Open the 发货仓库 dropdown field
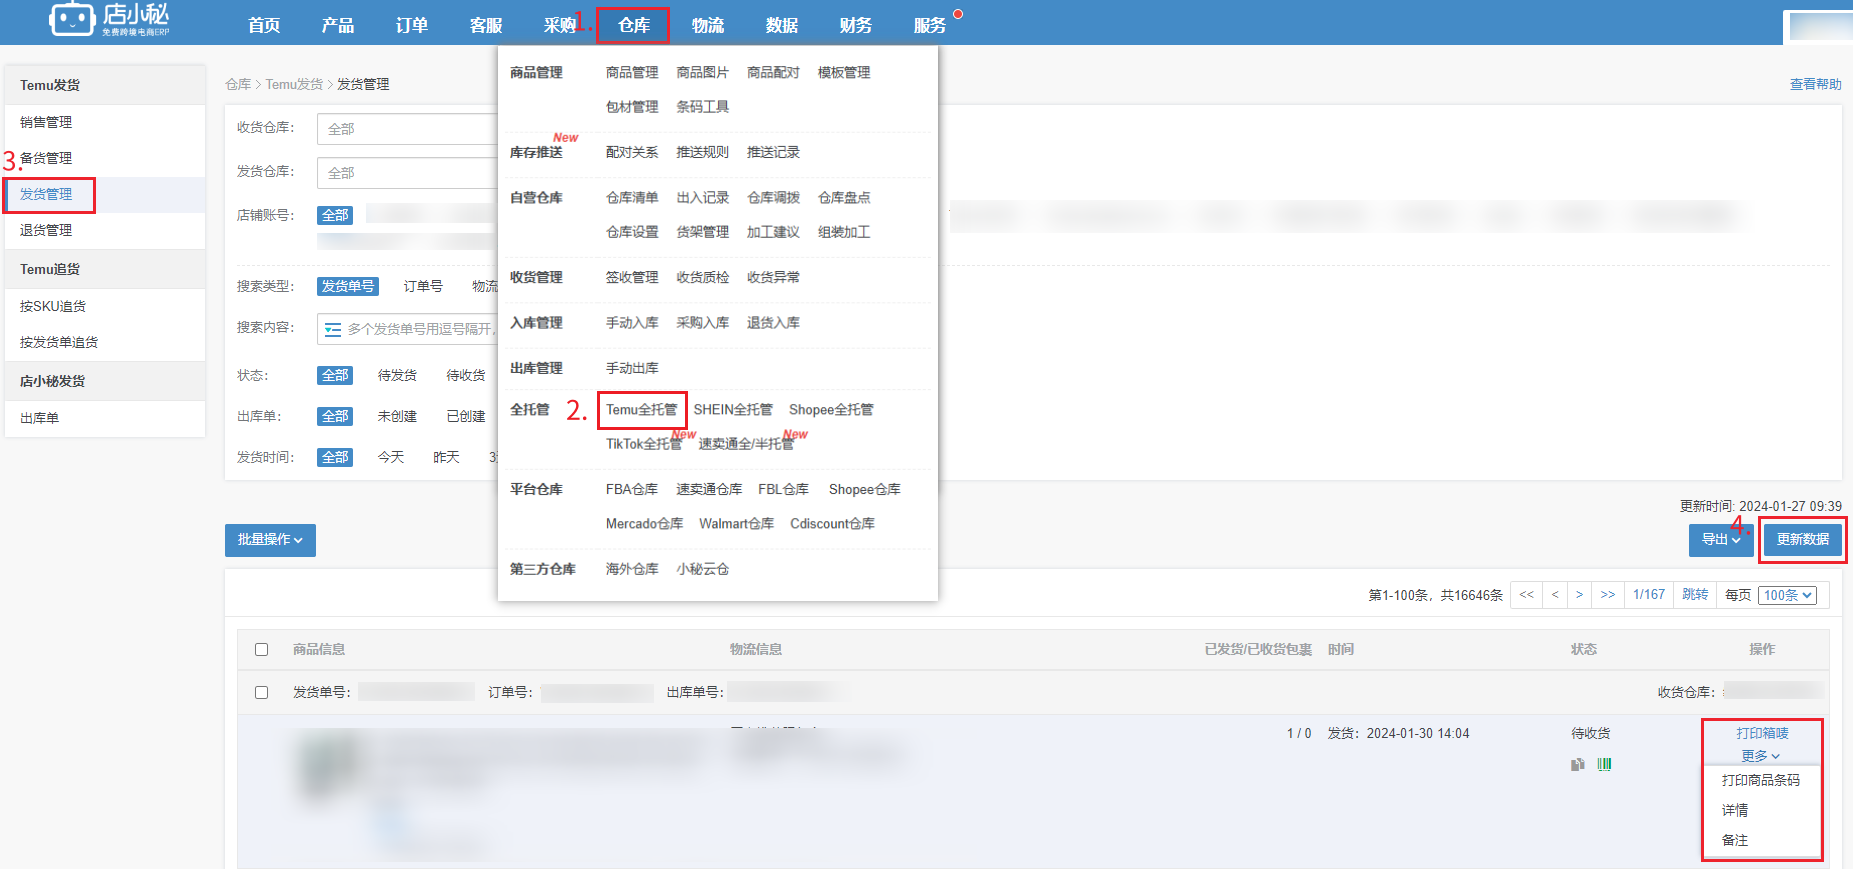This screenshot has width=1853, height=869. [408, 173]
